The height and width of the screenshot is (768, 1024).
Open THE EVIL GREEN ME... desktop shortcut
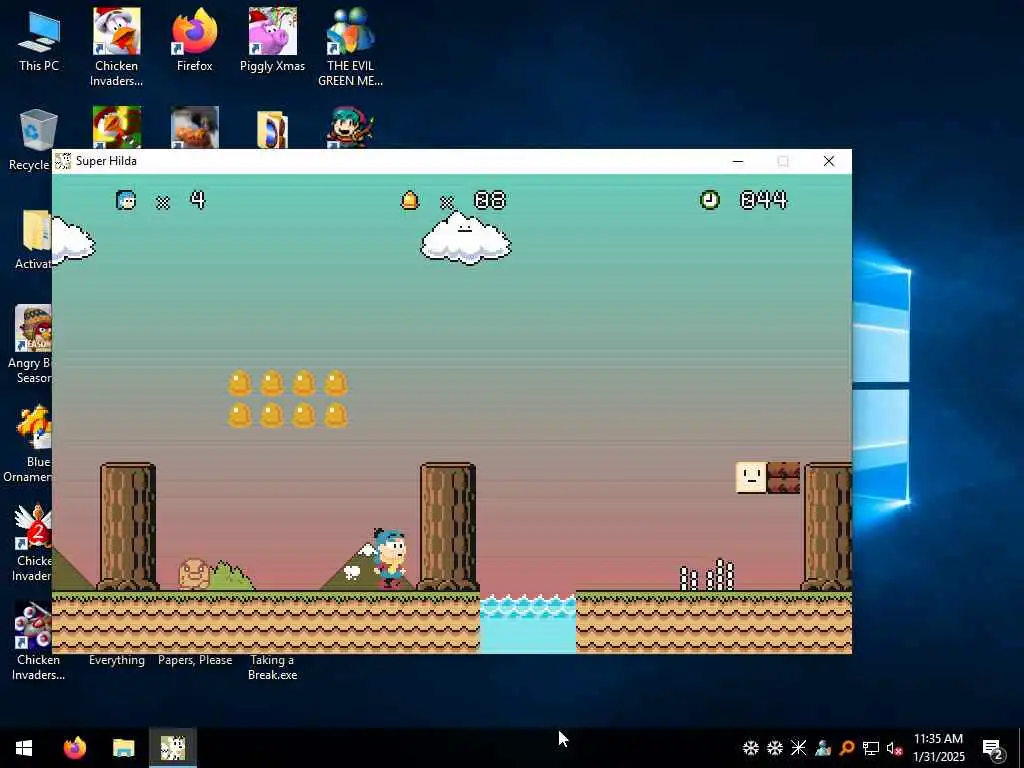point(350,47)
